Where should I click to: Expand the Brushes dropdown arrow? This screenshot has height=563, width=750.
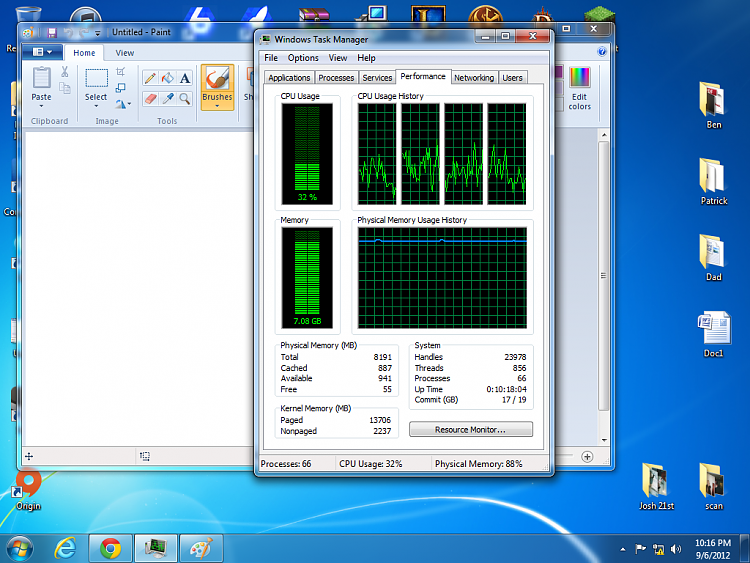217,106
